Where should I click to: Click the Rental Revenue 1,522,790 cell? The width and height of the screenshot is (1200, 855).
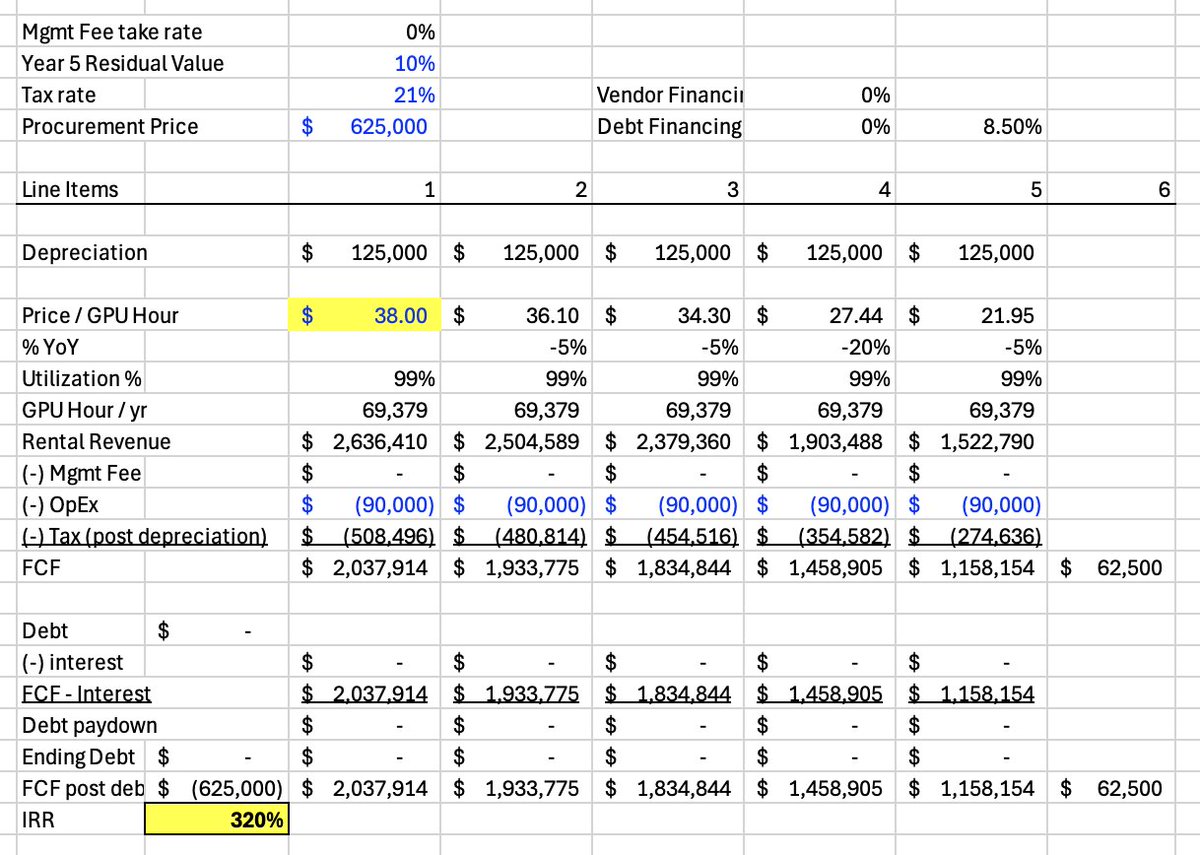pyautogui.click(x=971, y=441)
